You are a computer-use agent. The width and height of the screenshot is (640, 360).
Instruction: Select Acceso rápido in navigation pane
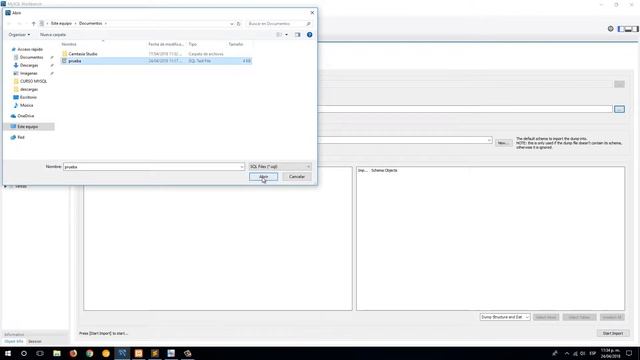click(30, 49)
